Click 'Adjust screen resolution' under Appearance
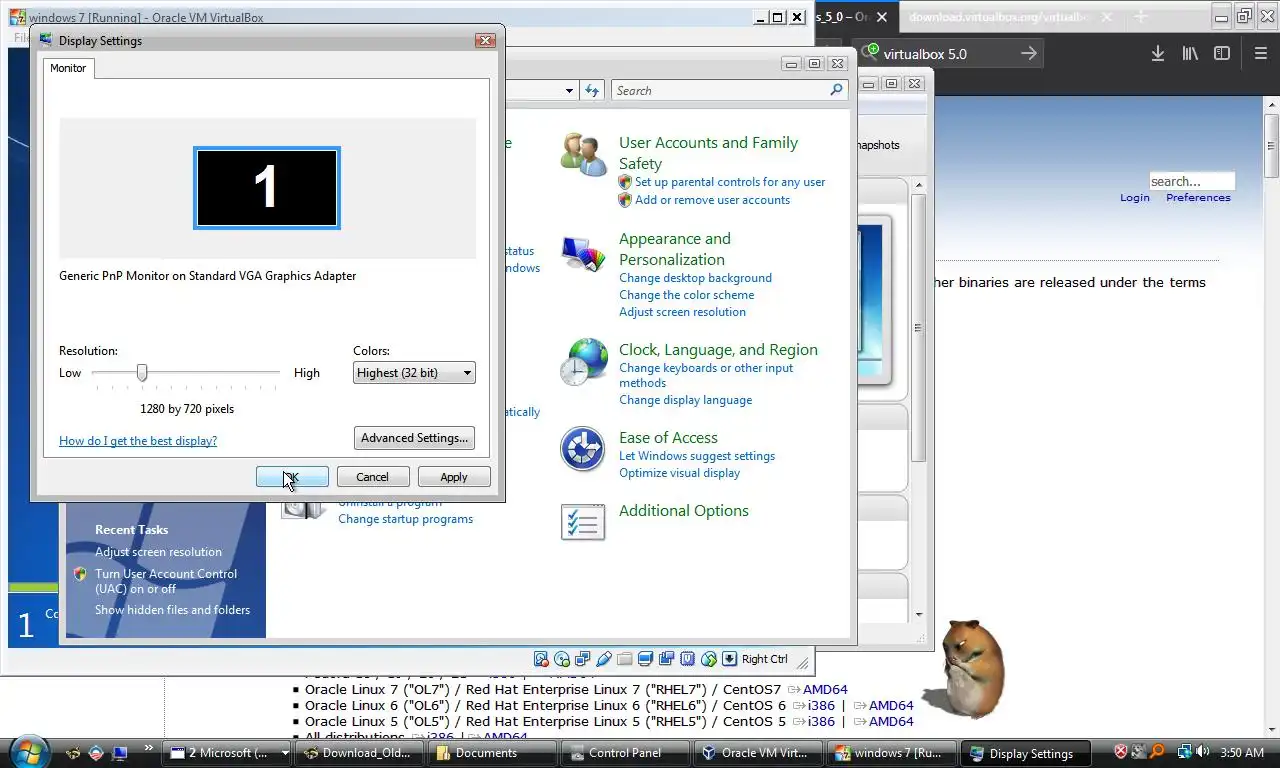This screenshot has height=768, width=1280. click(682, 312)
